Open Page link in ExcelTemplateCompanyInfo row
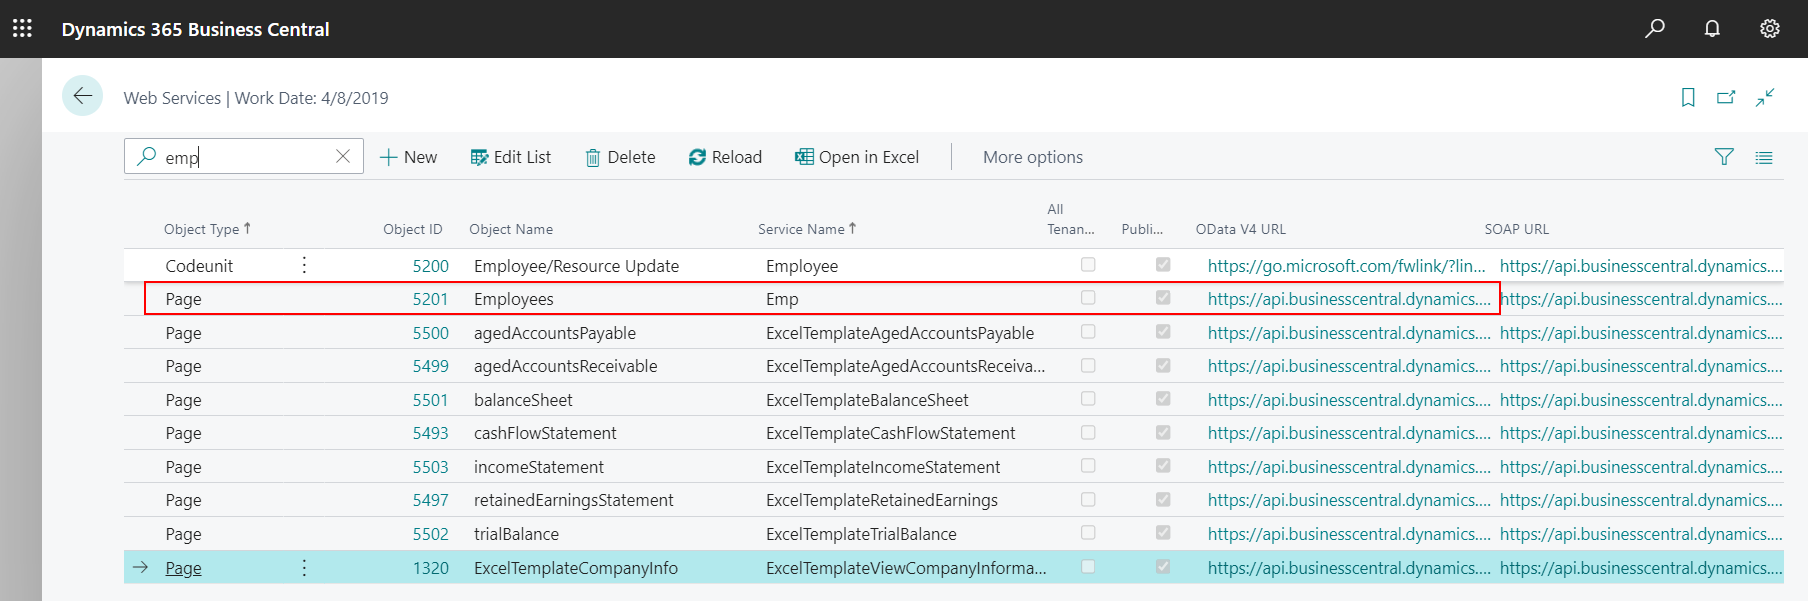Screen dimensions: 1808x601 pos(183,568)
